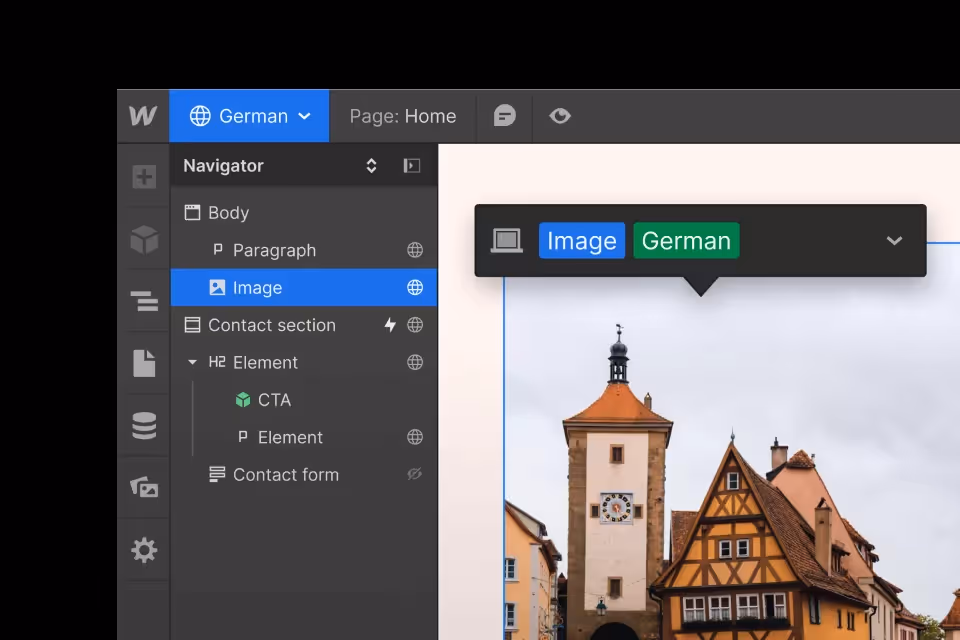
Task: Open the CMS Collections panel
Action: [x=144, y=425]
